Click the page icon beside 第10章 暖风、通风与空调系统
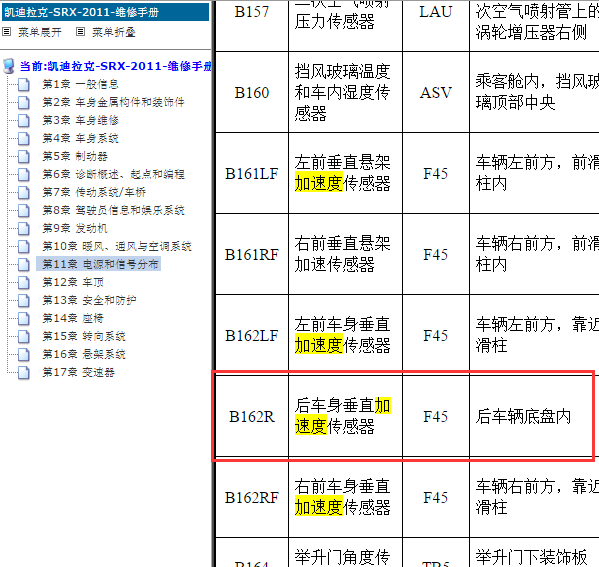Viewport: 599px width, 567px height. pyautogui.click(x=24, y=246)
